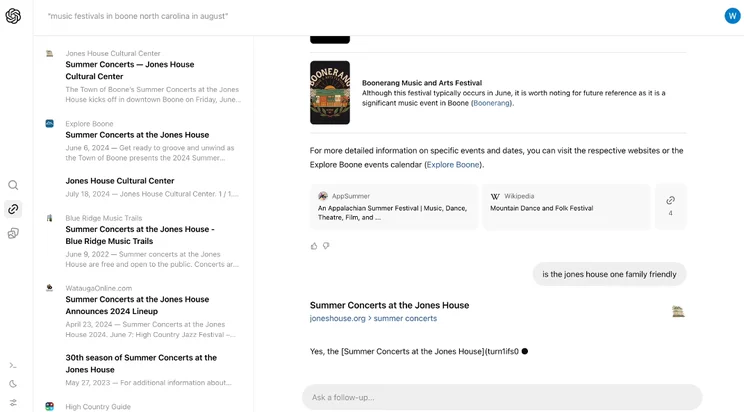Viewport: 744px width, 412px height.
Task: Open the Wikipedia Mountain Dance and Folk Festival card
Action: 566,207
